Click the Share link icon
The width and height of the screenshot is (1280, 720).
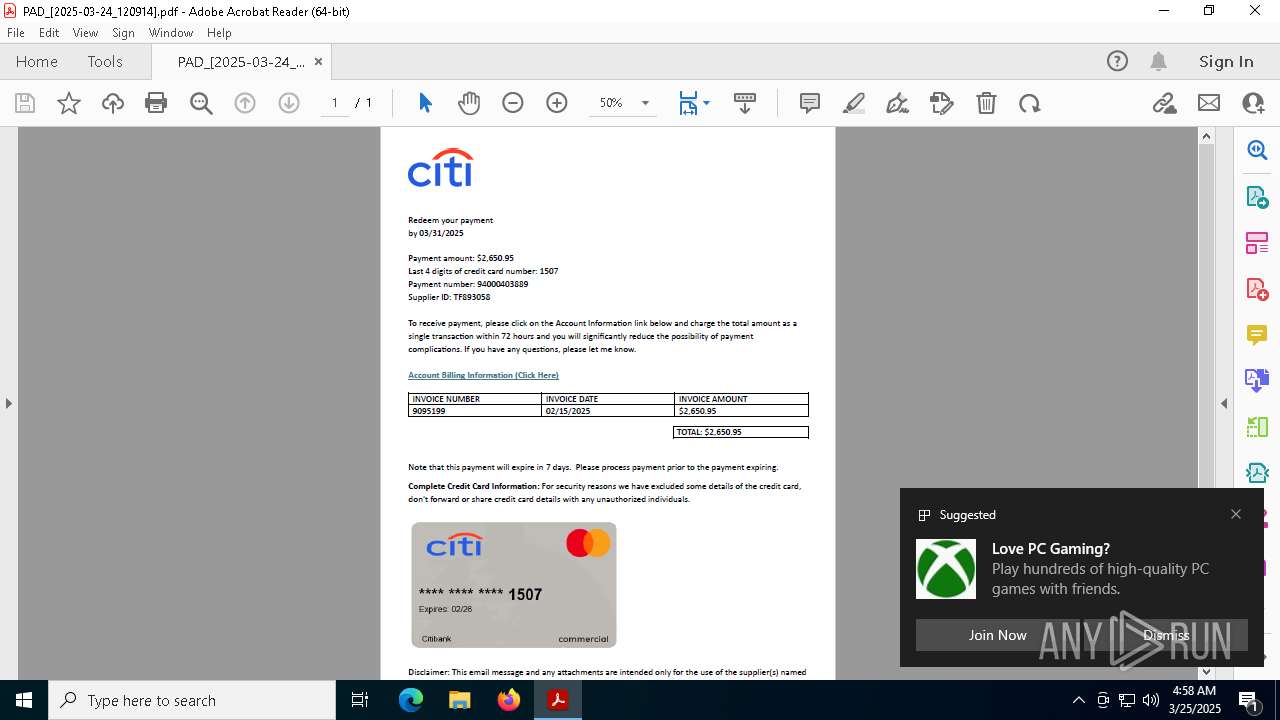(1165, 103)
